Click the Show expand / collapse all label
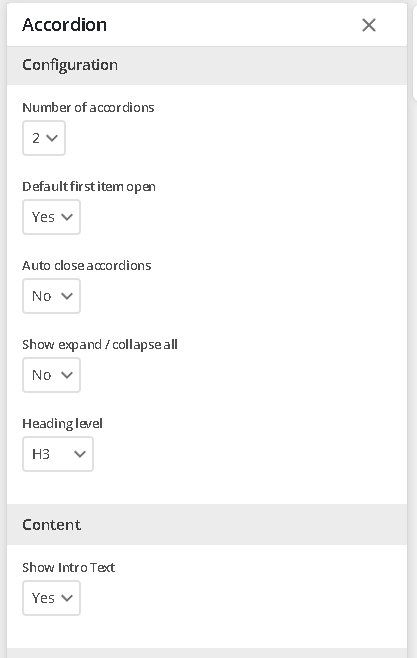 coord(100,345)
